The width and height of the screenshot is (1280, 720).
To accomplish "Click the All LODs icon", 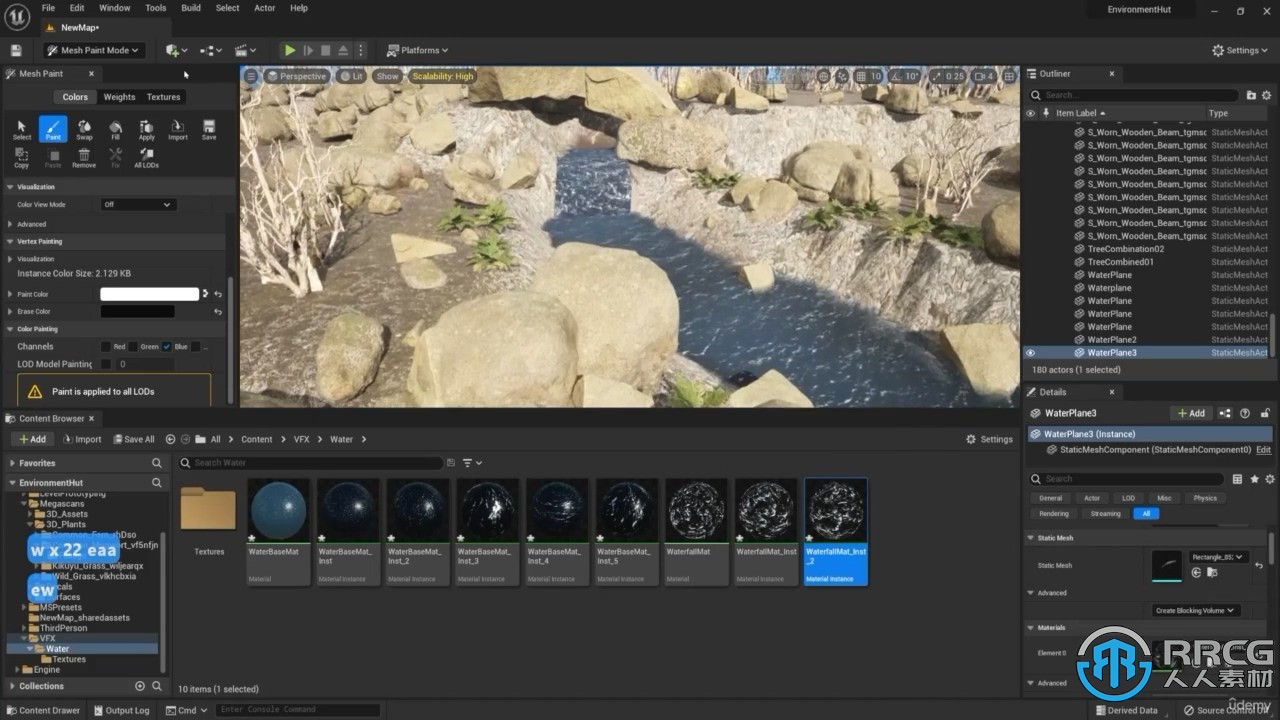I will point(146,157).
